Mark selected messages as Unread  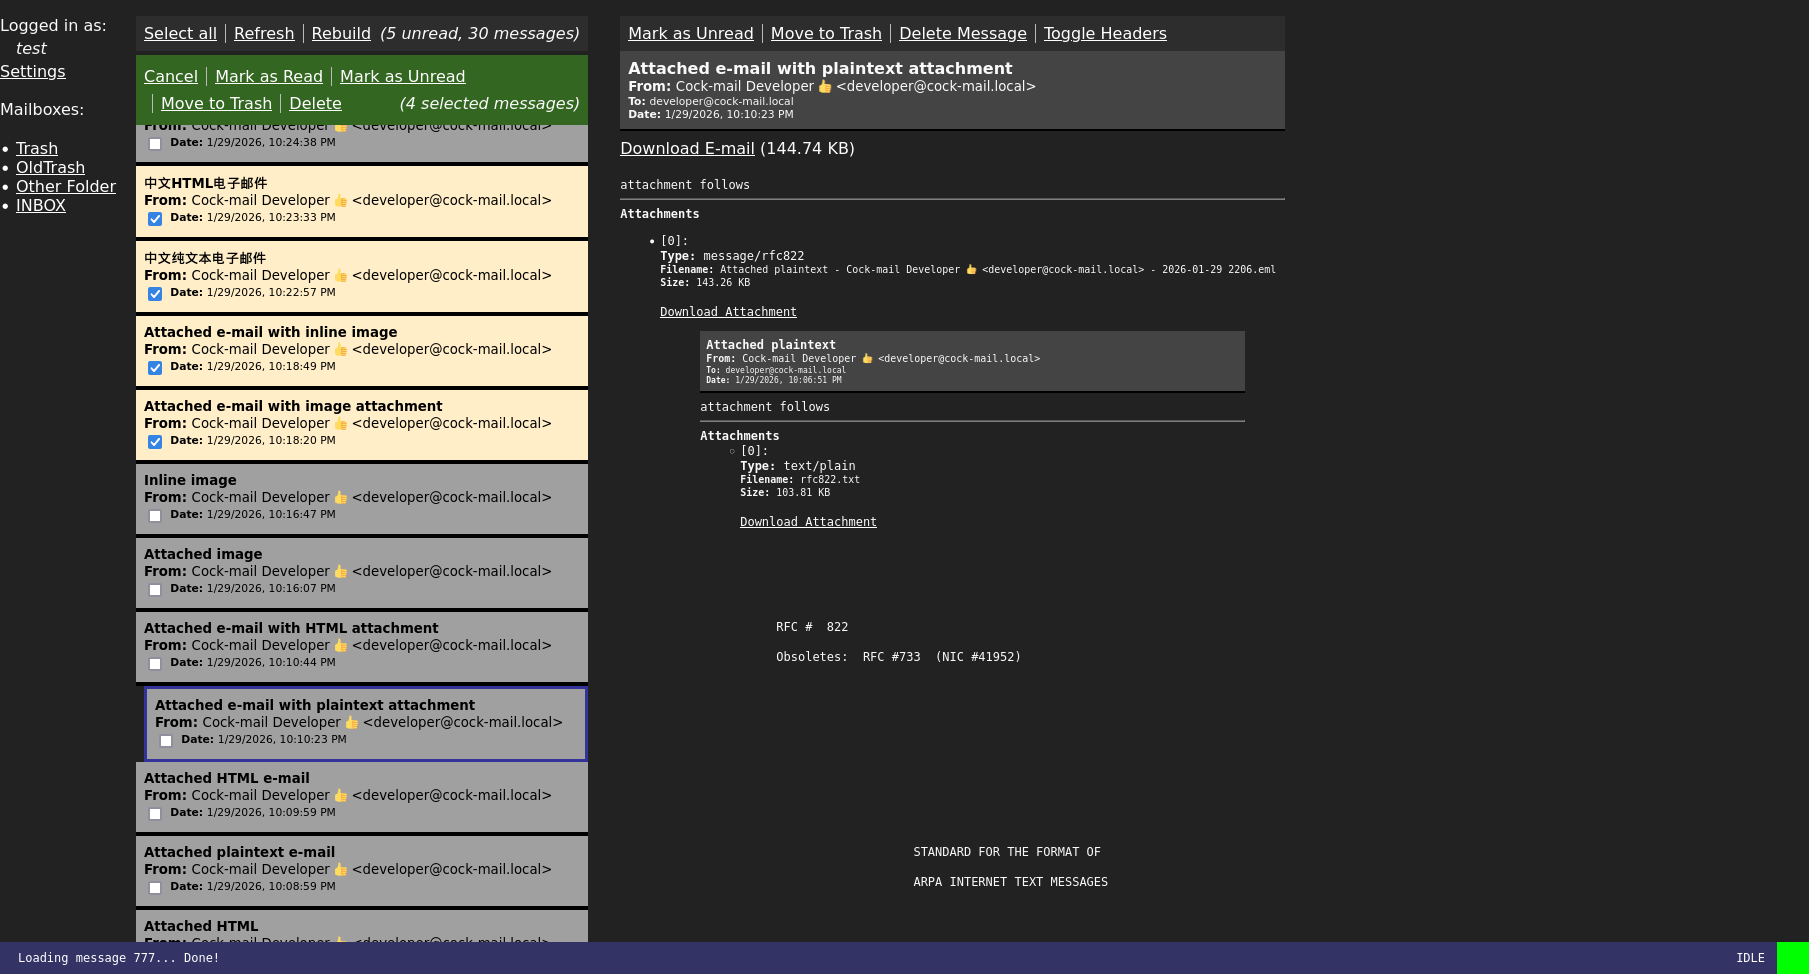click(x=402, y=76)
